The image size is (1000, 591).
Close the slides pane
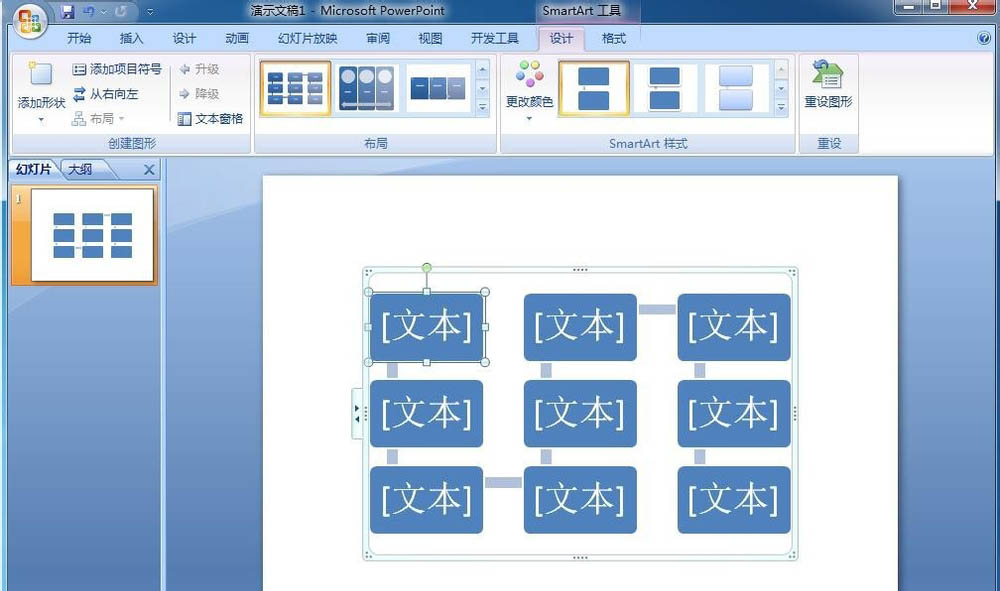[x=149, y=170]
